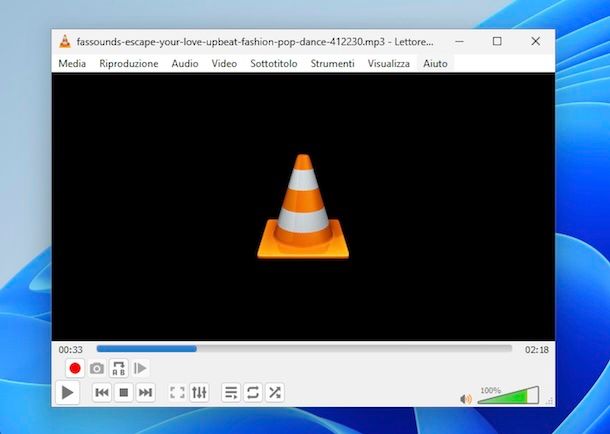Skip to the previous track

(x=102, y=392)
